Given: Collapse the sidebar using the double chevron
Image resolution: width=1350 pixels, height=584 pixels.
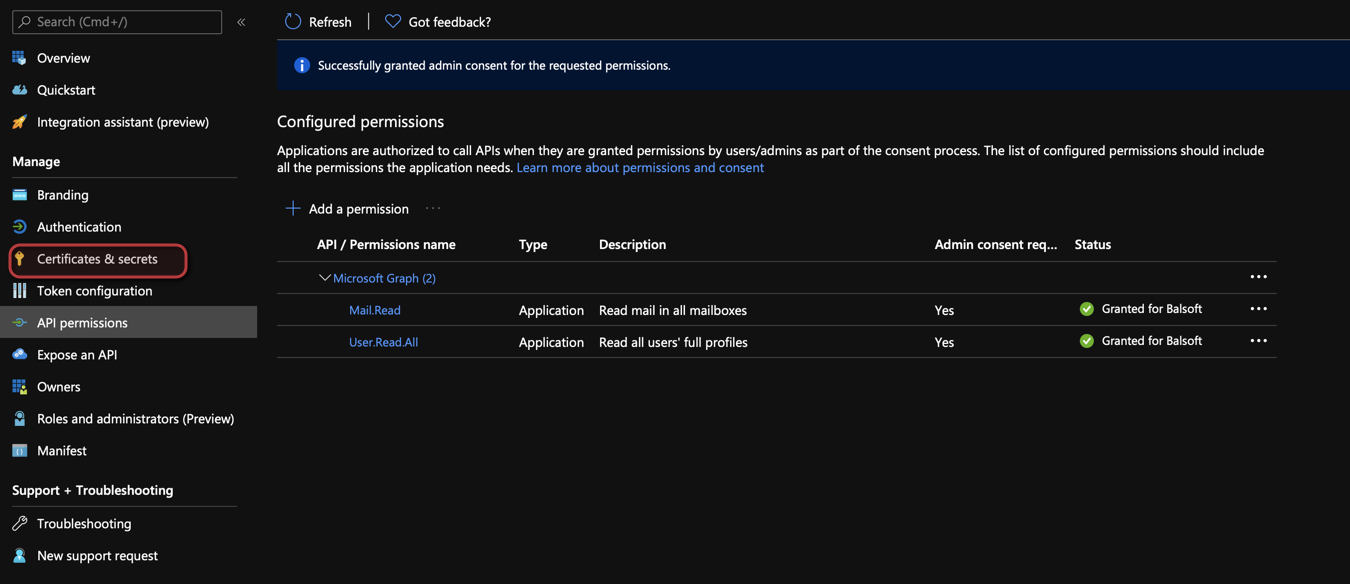Looking at the screenshot, I should coord(241,22).
